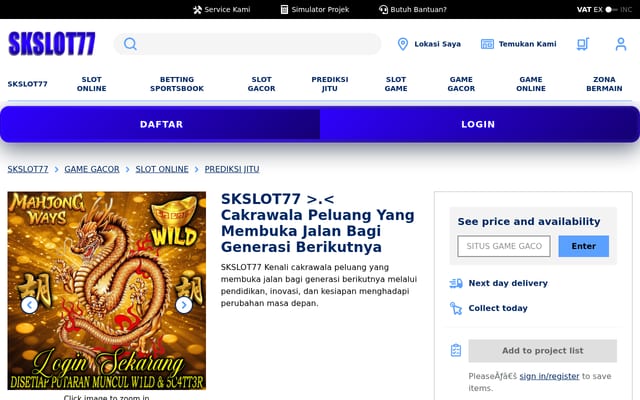The image size is (640, 400).
Task: Open the user account icon
Action: [x=621, y=44]
